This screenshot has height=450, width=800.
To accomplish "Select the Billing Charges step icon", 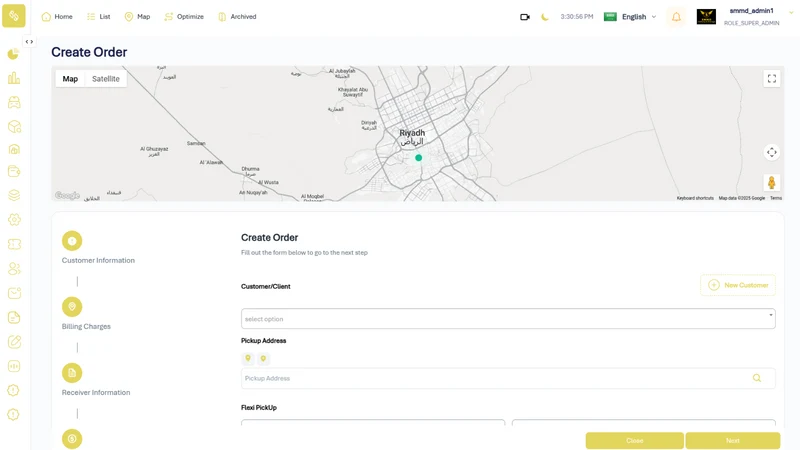I will pos(72,307).
